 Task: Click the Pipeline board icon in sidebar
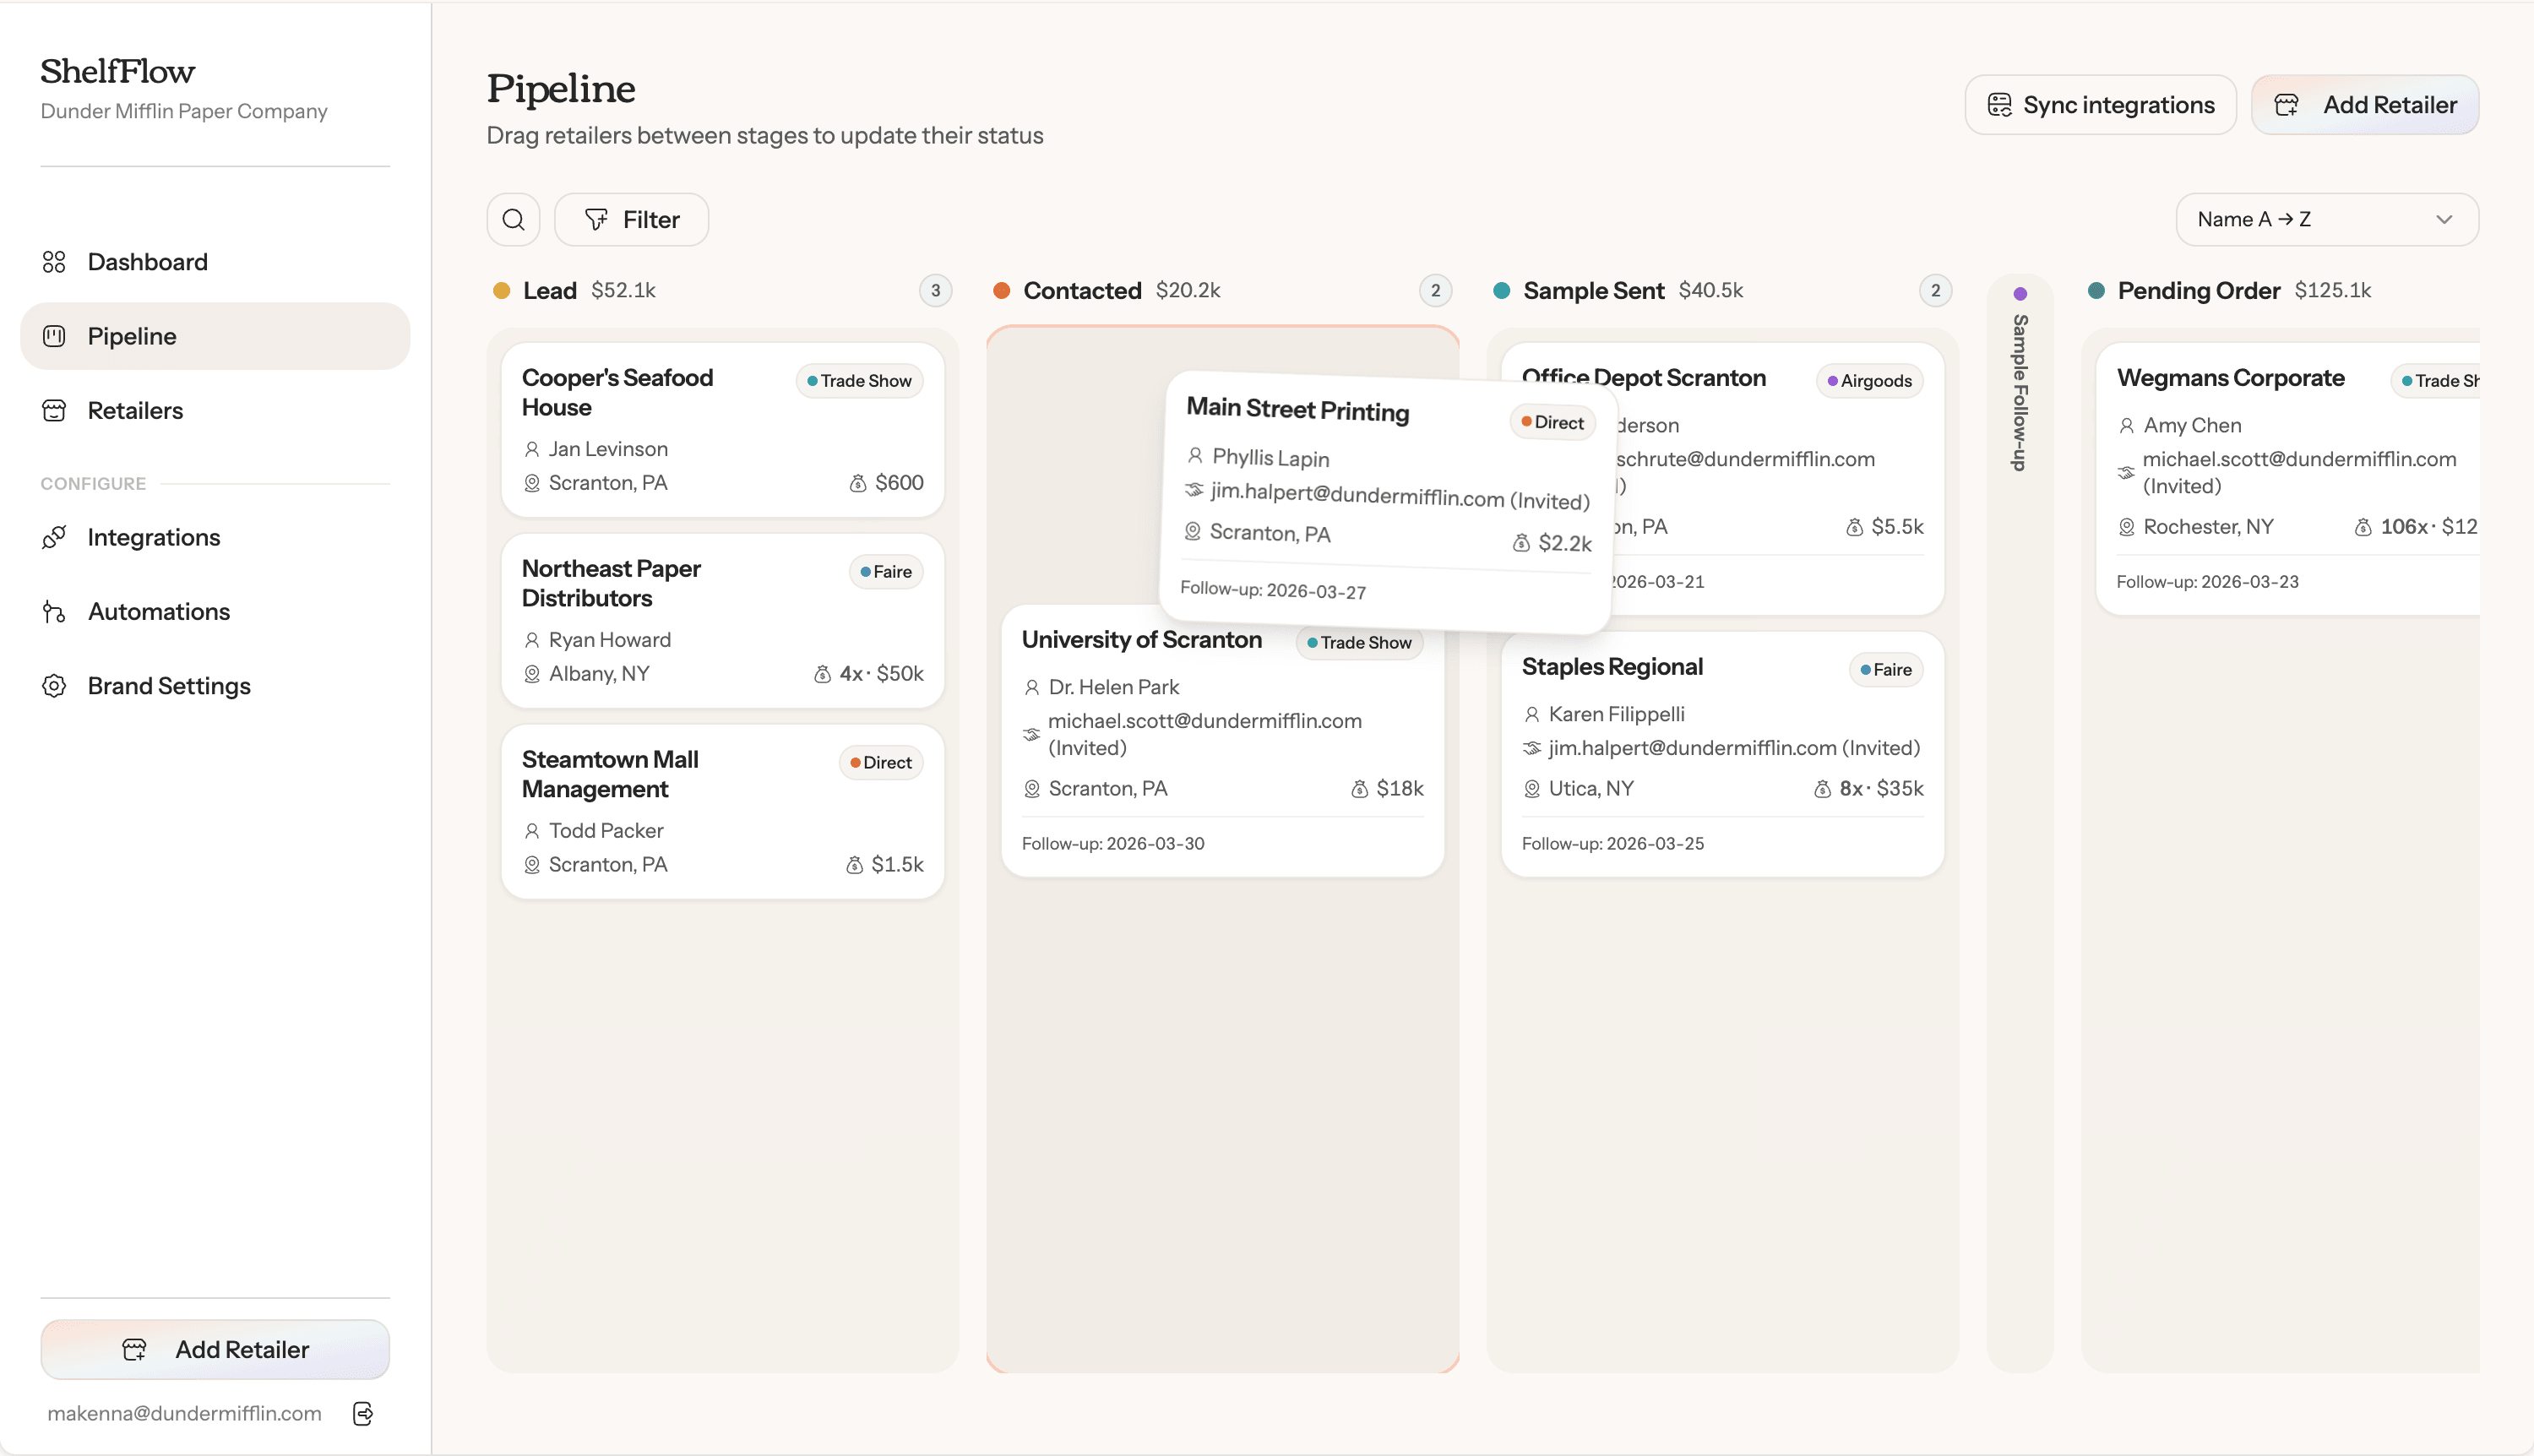pos(54,336)
